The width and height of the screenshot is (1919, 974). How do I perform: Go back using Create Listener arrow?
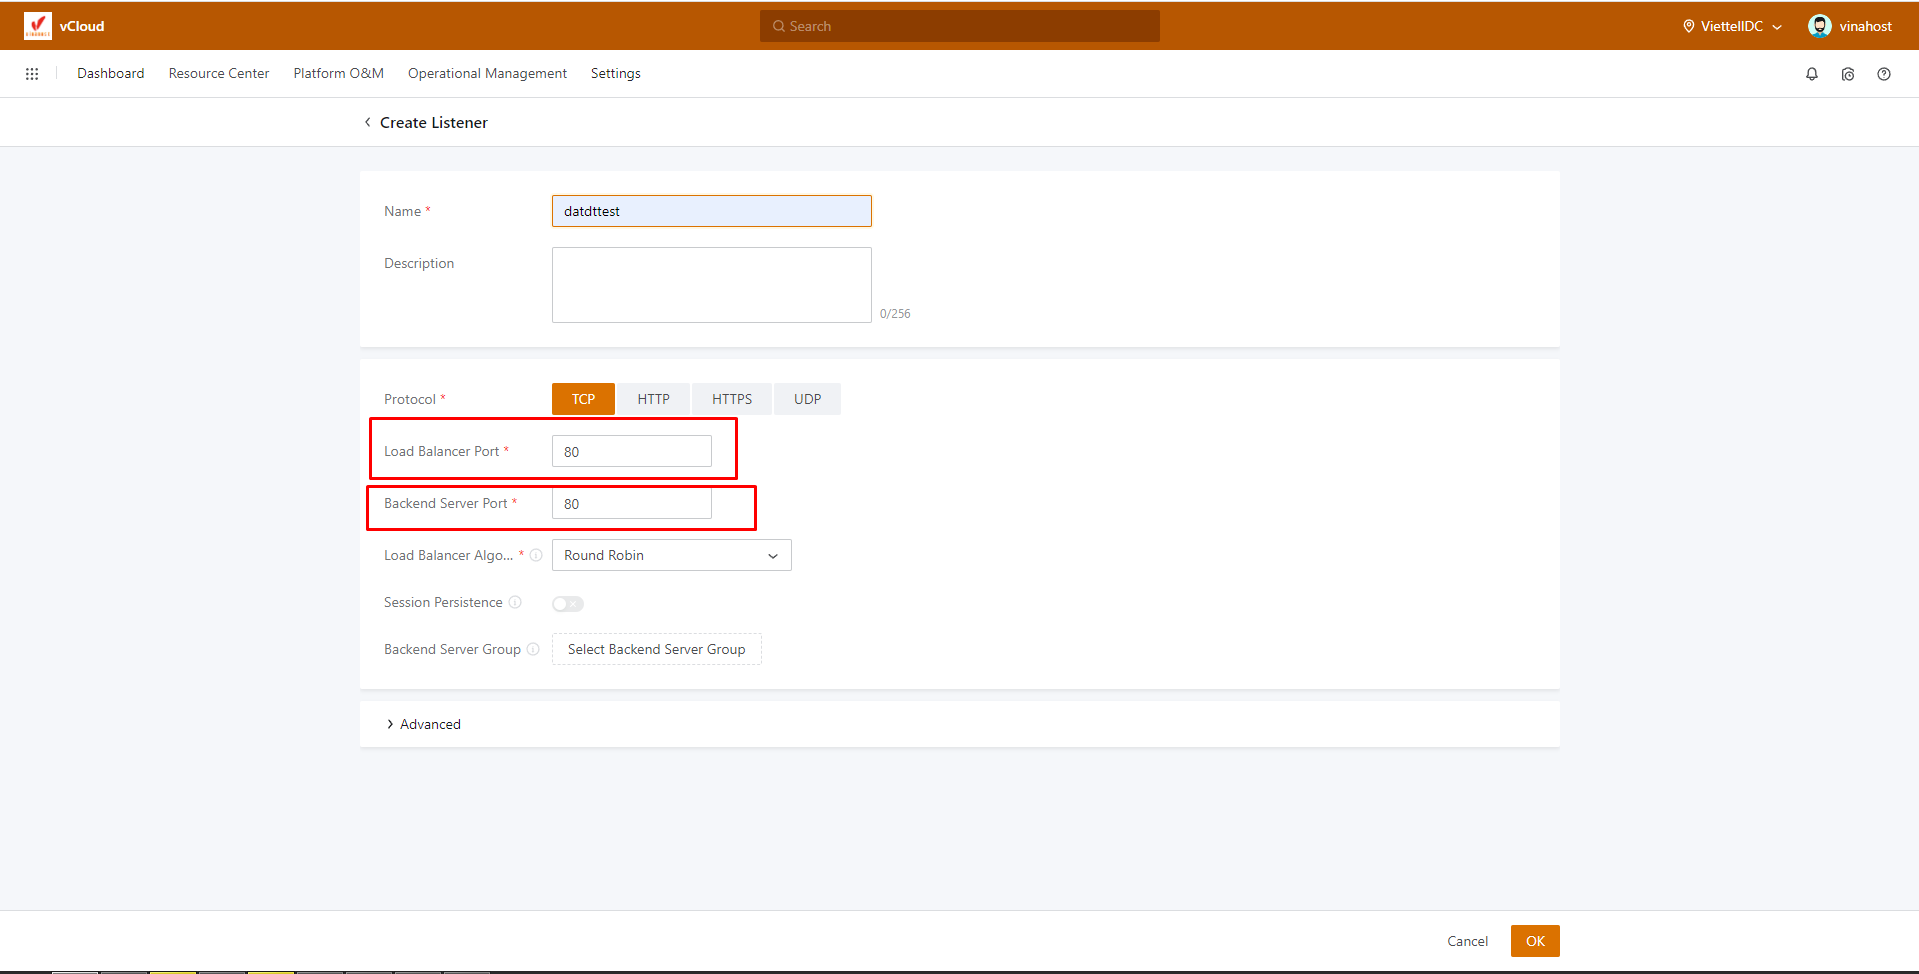point(368,122)
